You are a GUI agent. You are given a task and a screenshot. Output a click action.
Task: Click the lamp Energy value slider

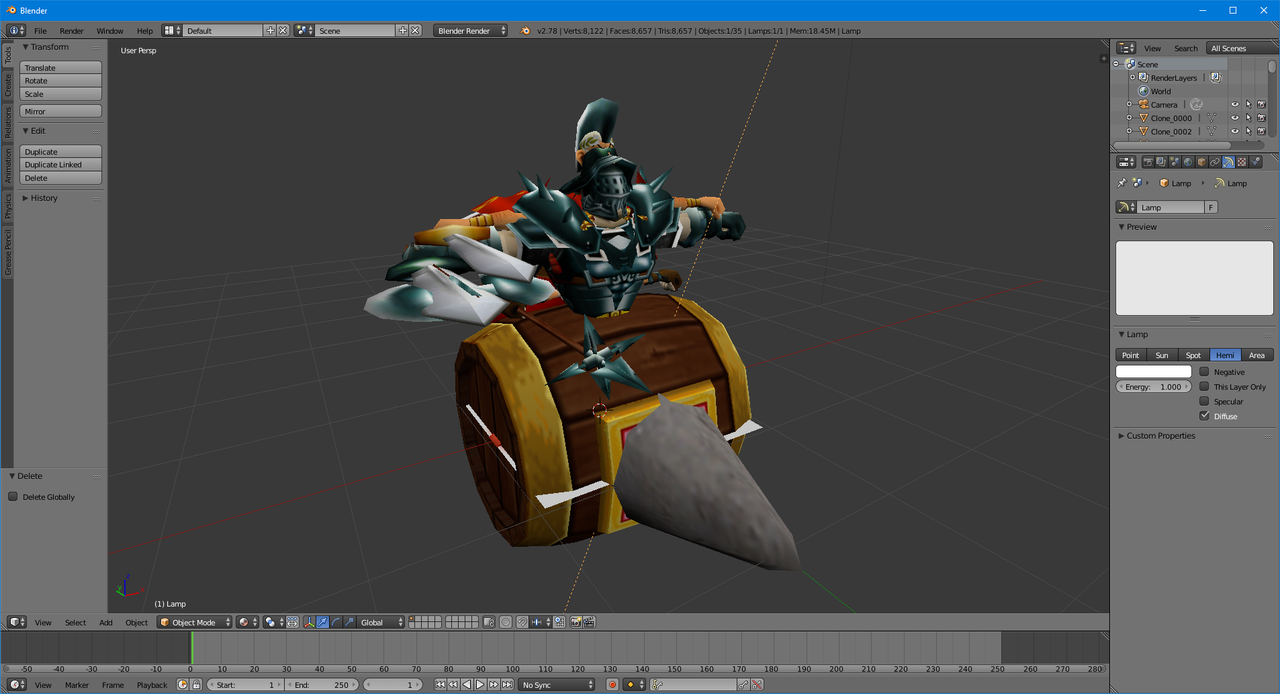click(1154, 386)
